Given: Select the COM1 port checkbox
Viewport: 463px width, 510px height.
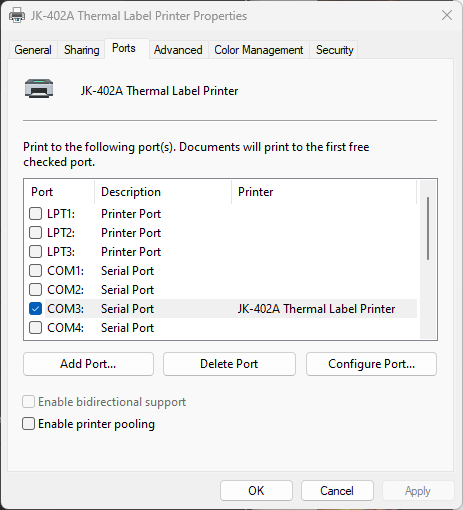Looking at the screenshot, I should [x=35, y=271].
